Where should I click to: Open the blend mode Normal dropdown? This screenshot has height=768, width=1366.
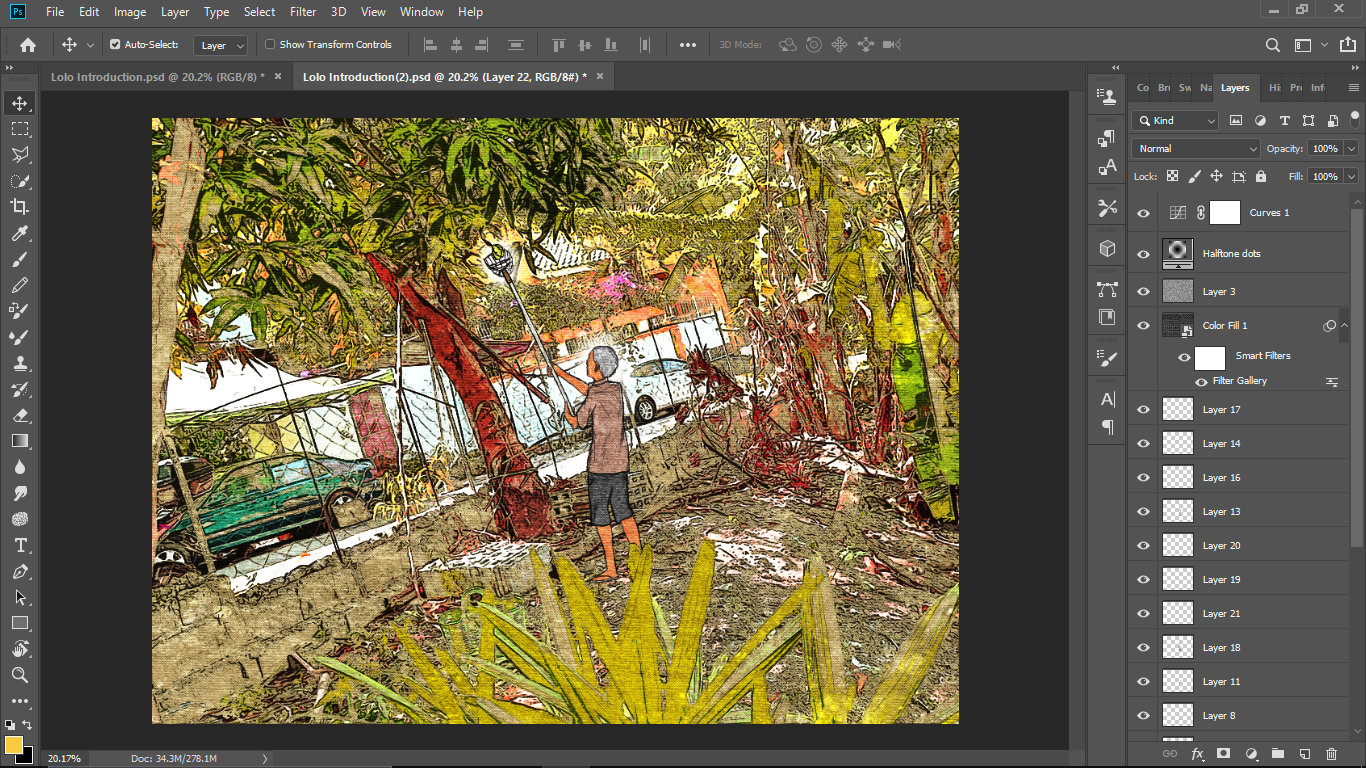(1196, 148)
